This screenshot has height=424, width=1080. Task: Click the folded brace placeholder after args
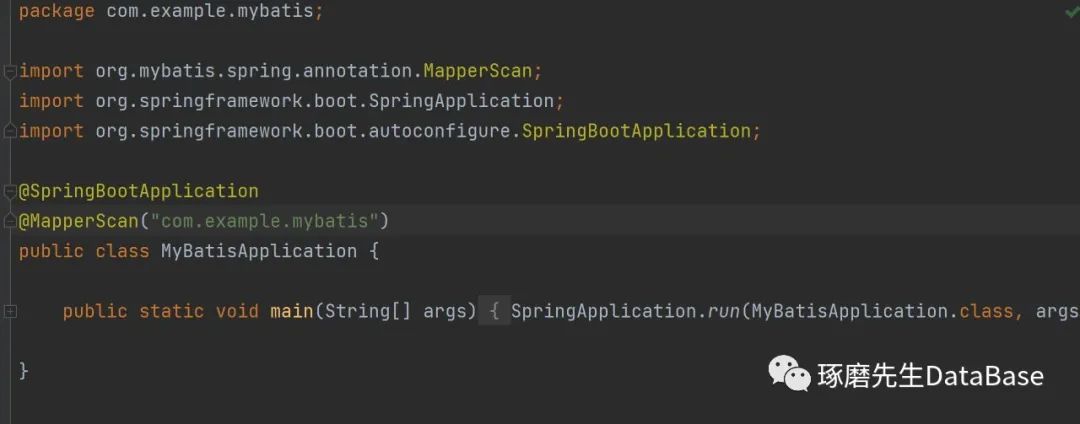[494, 311]
